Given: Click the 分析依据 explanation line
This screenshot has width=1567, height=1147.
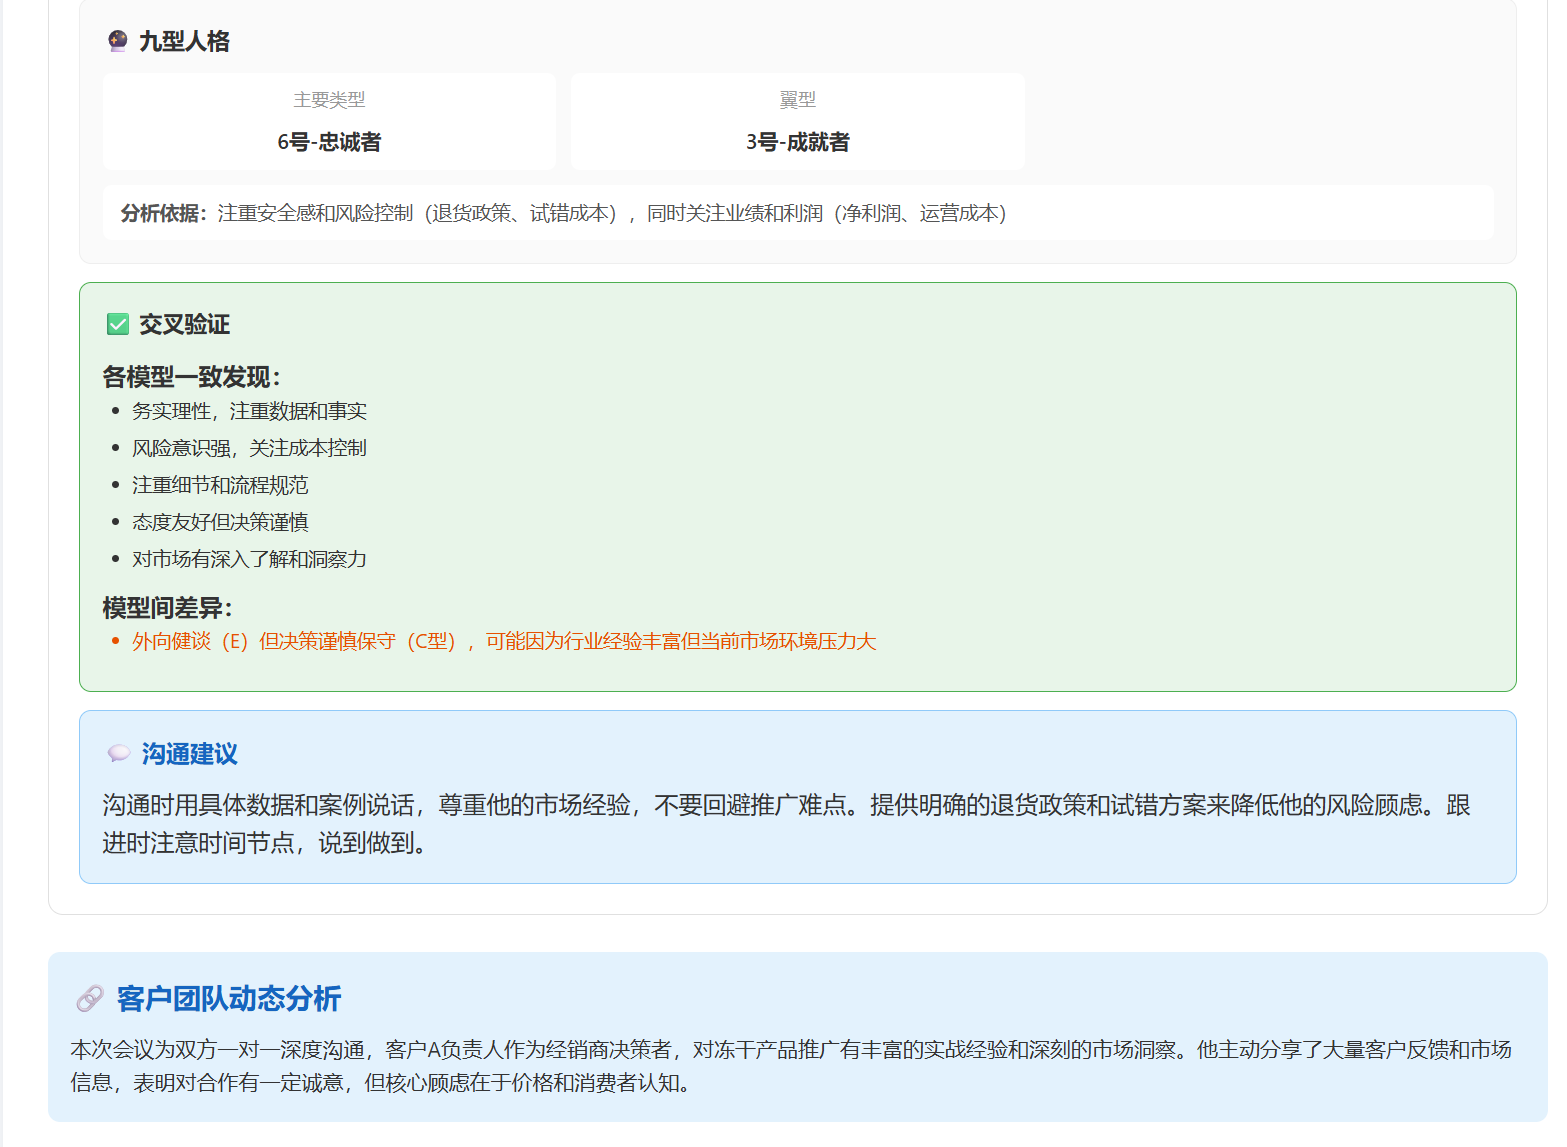Looking at the screenshot, I should click(563, 213).
